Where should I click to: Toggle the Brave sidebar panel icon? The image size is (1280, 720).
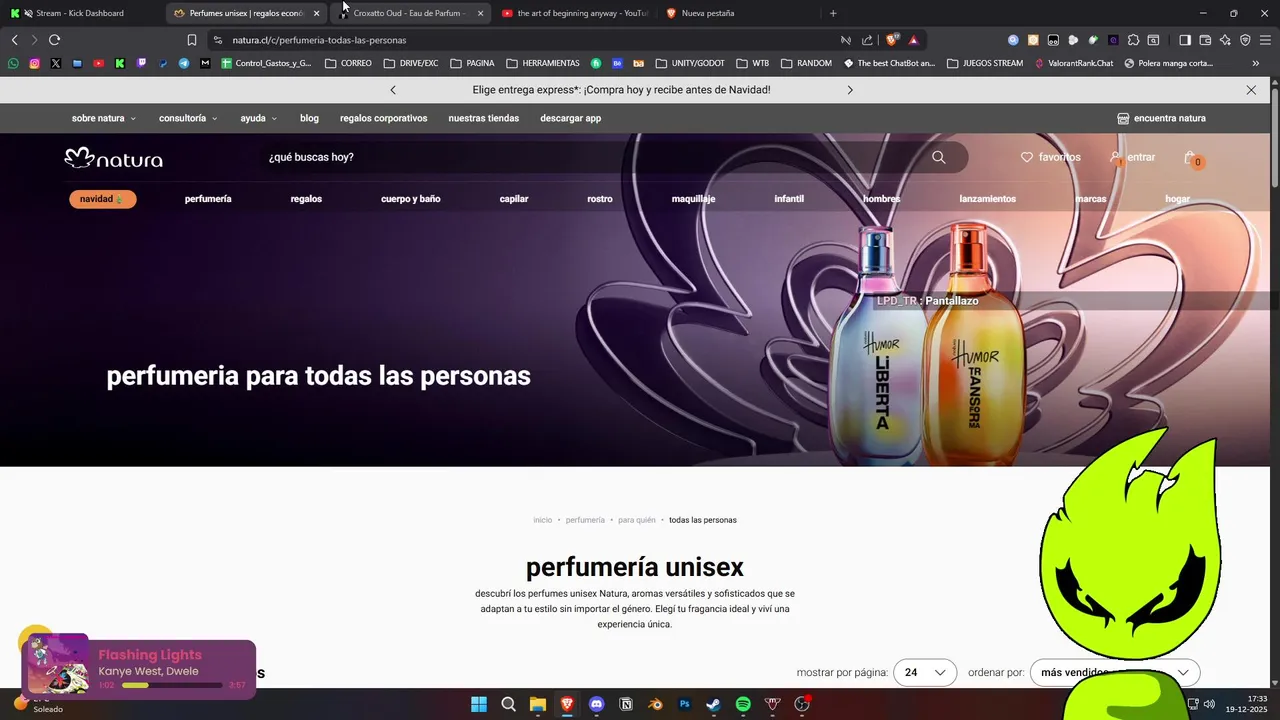pyautogui.click(x=1185, y=40)
